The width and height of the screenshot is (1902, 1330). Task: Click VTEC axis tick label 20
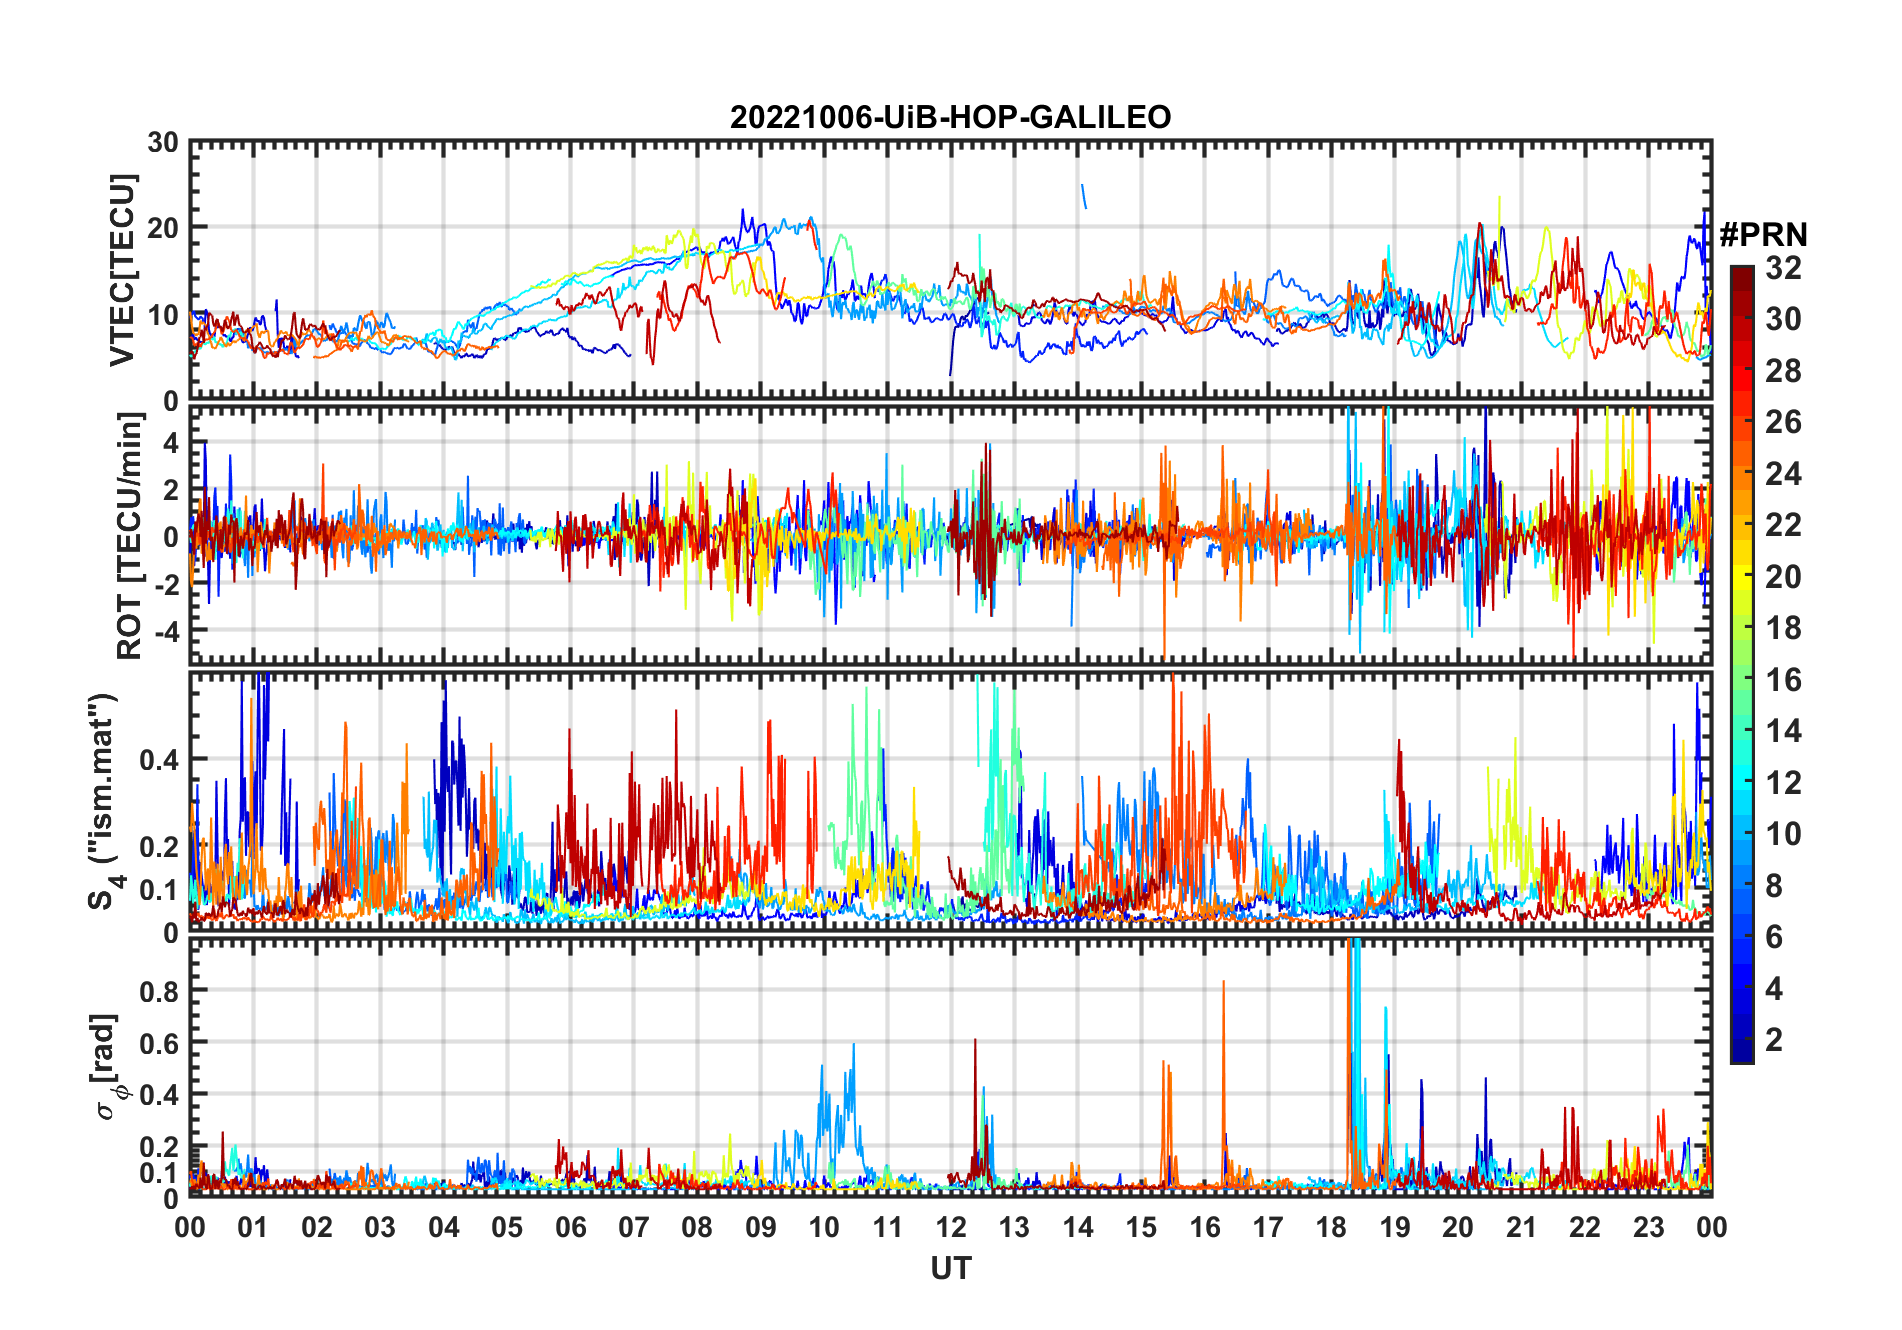pos(163,228)
